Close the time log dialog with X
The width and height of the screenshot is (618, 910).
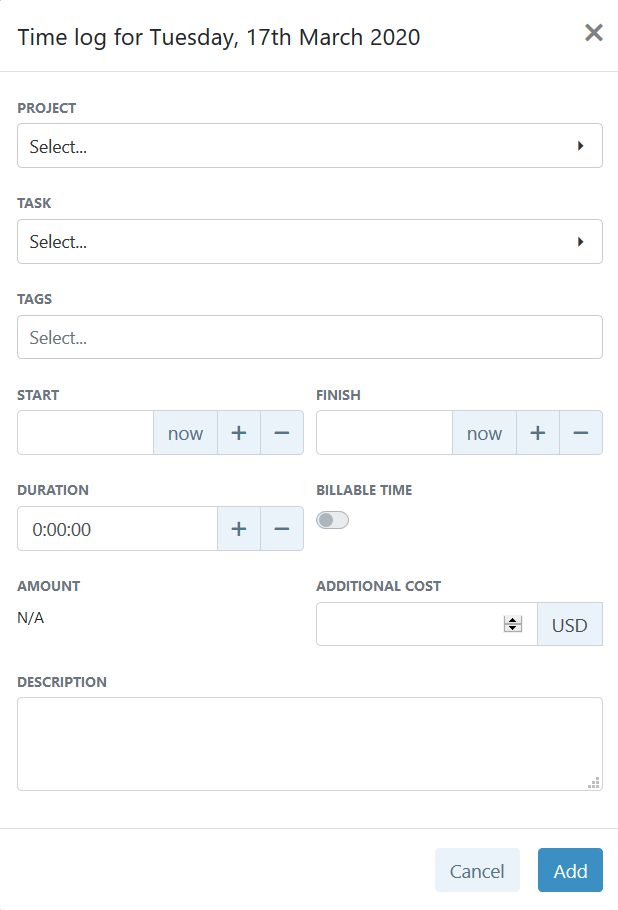point(594,33)
